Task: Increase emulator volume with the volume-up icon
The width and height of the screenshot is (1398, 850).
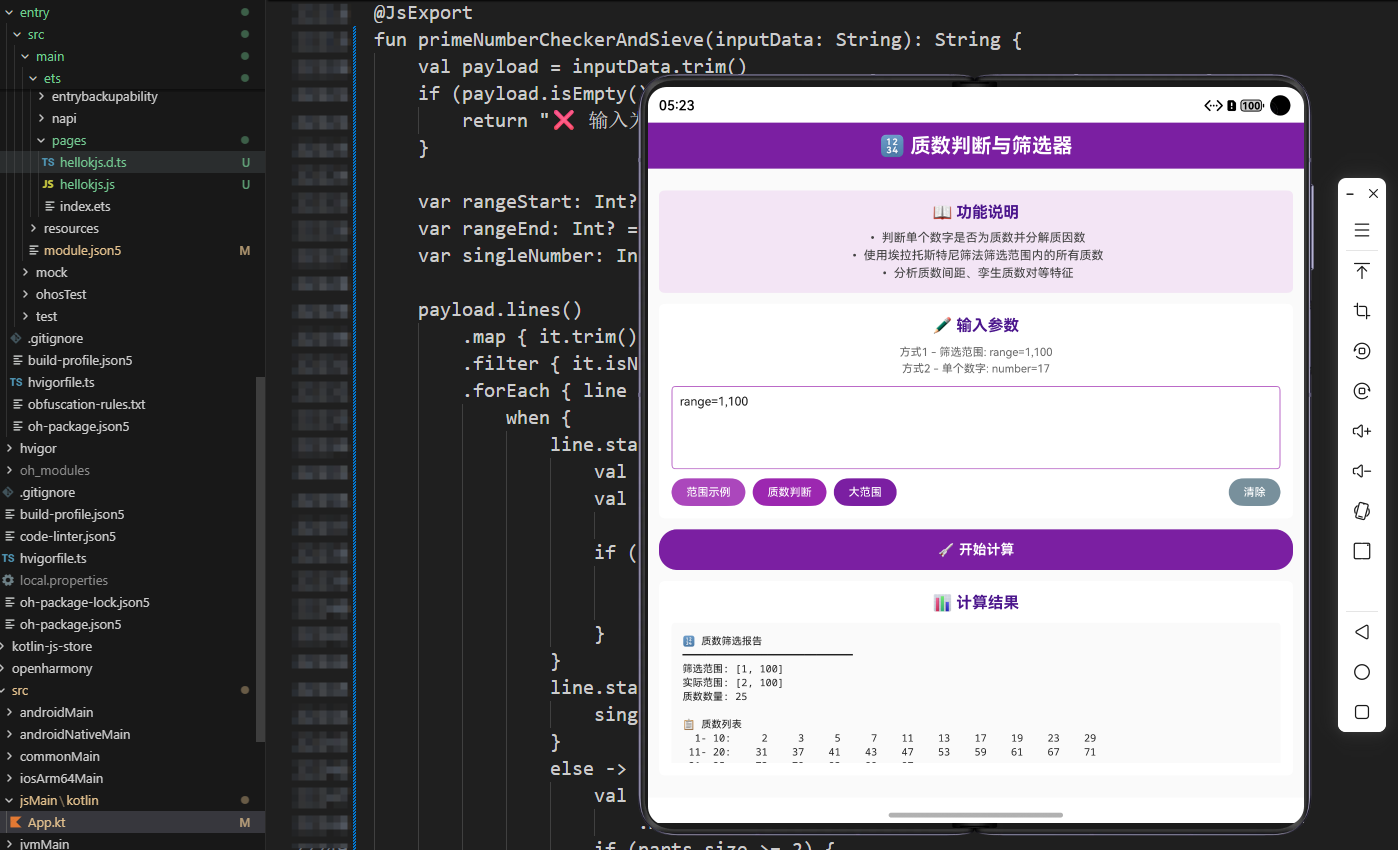Action: [1361, 430]
